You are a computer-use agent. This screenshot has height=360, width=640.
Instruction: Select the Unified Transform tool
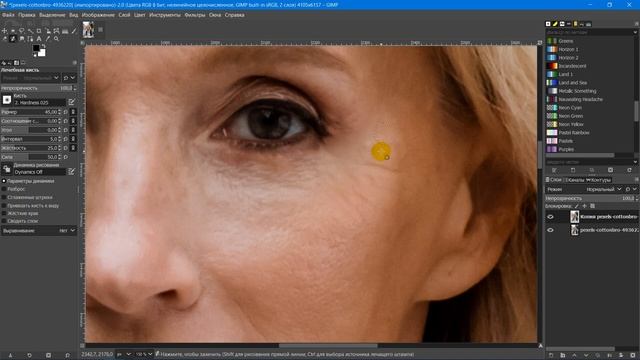tap(48, 31)
